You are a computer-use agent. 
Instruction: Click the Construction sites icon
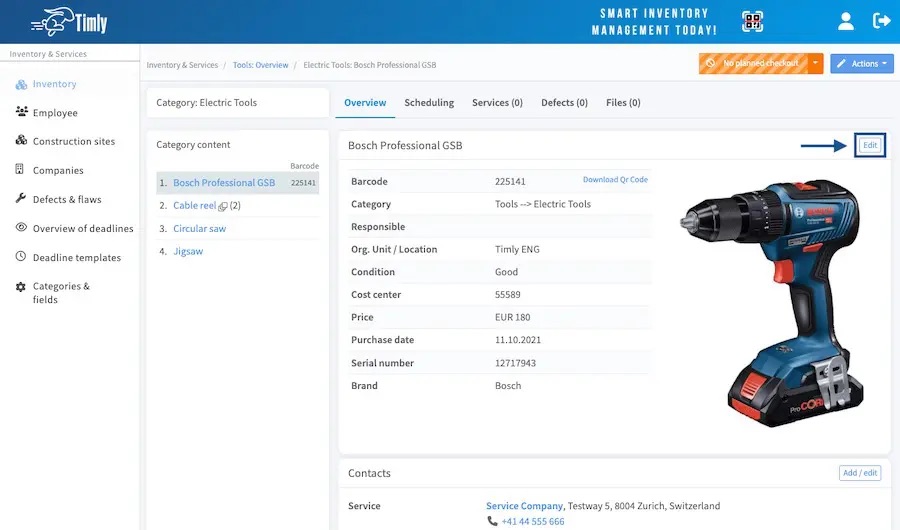[21, 140]
